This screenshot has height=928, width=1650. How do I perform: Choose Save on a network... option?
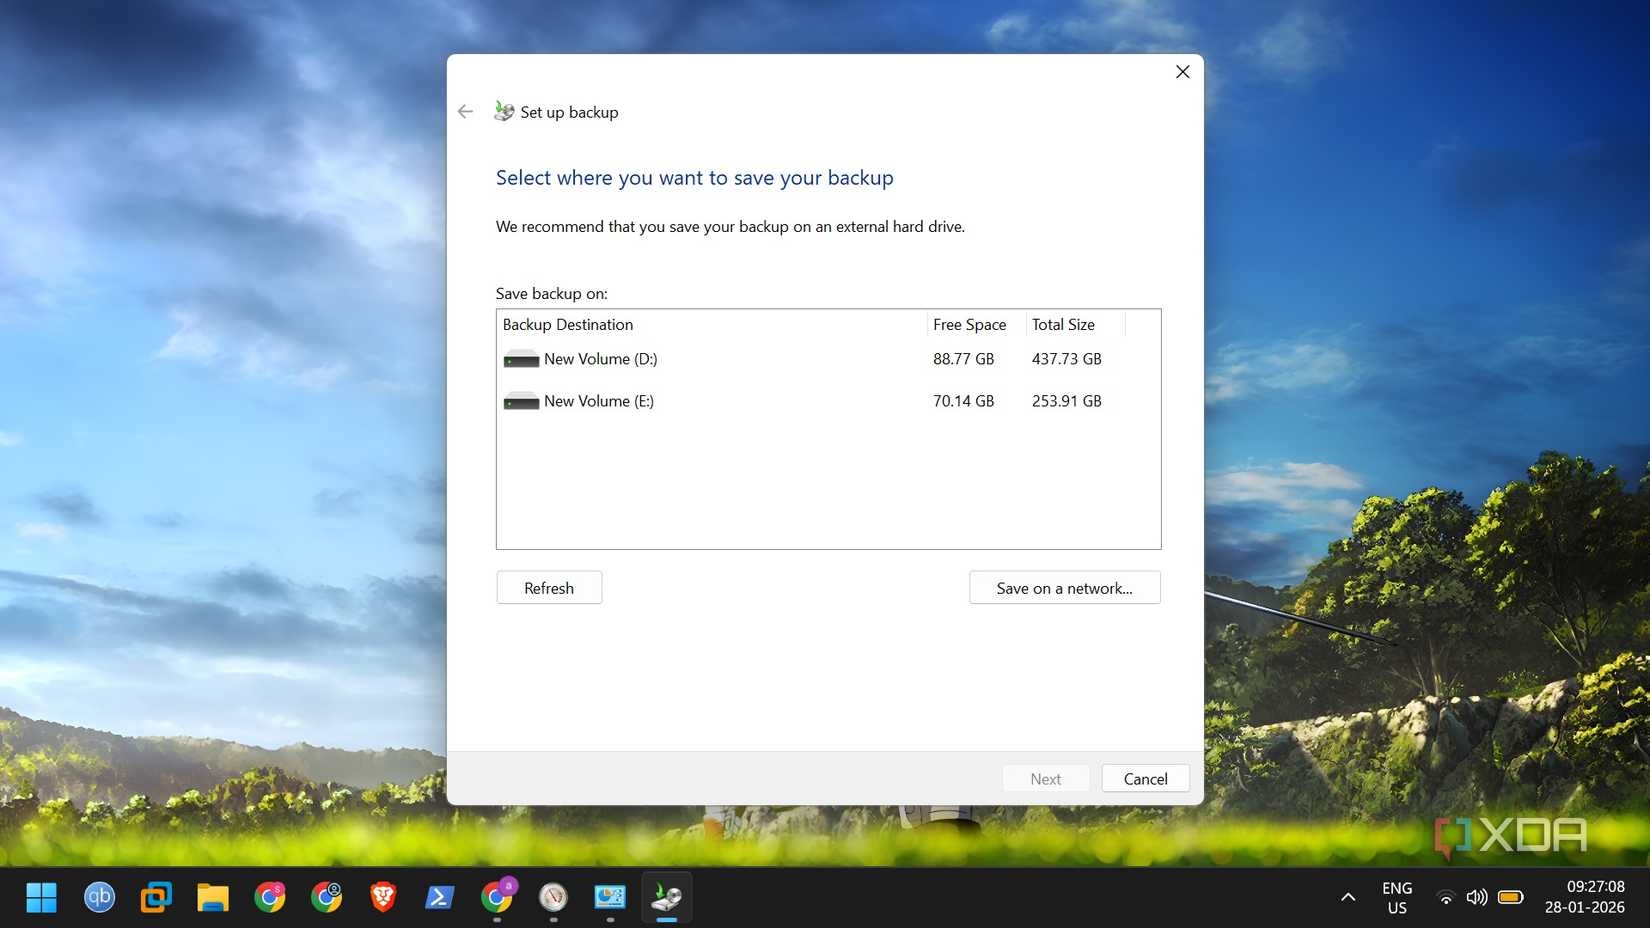[x=1064, y=588]
